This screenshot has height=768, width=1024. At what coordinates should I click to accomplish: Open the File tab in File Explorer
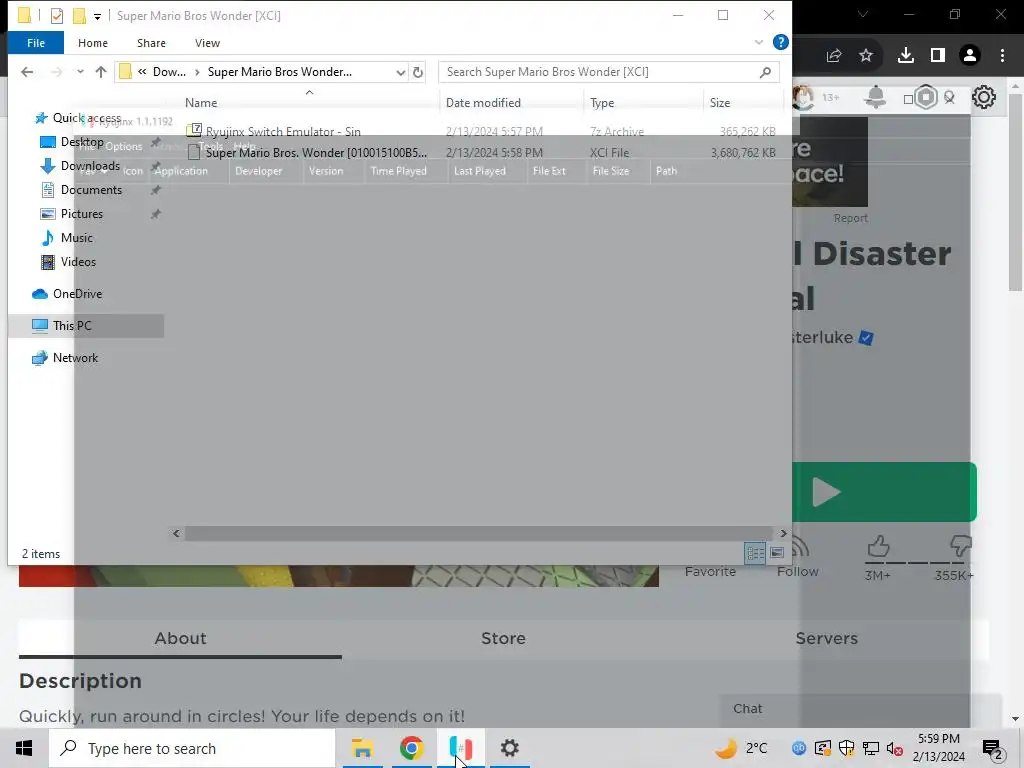[x=36, y=43]
